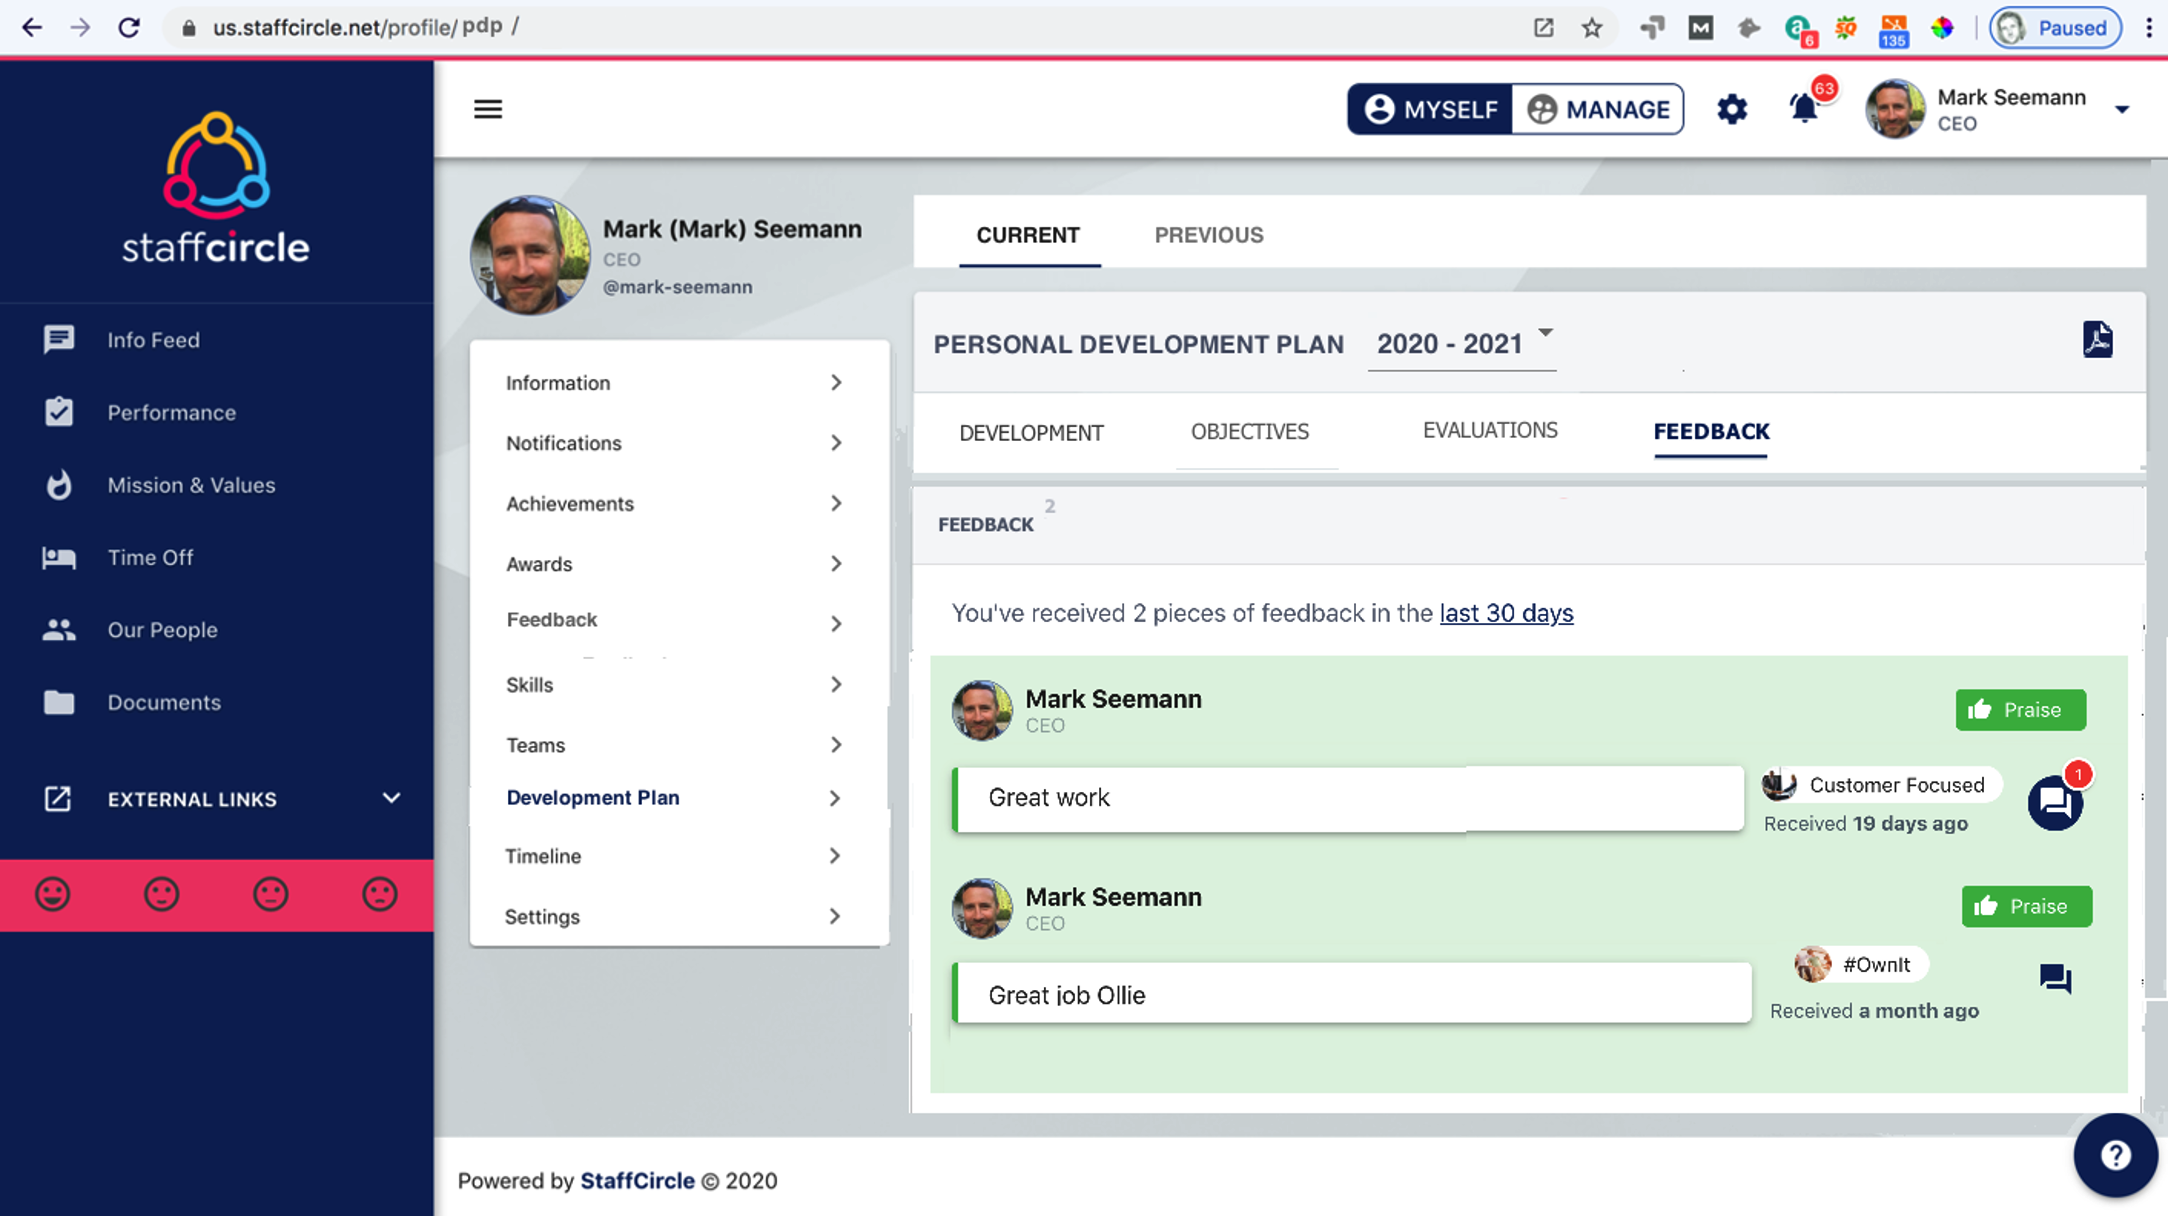Image resolution: width=2168 pixels, height=1216 pixels.
Task: Click the browser address bar URL
Action: (x=365, y=27)
